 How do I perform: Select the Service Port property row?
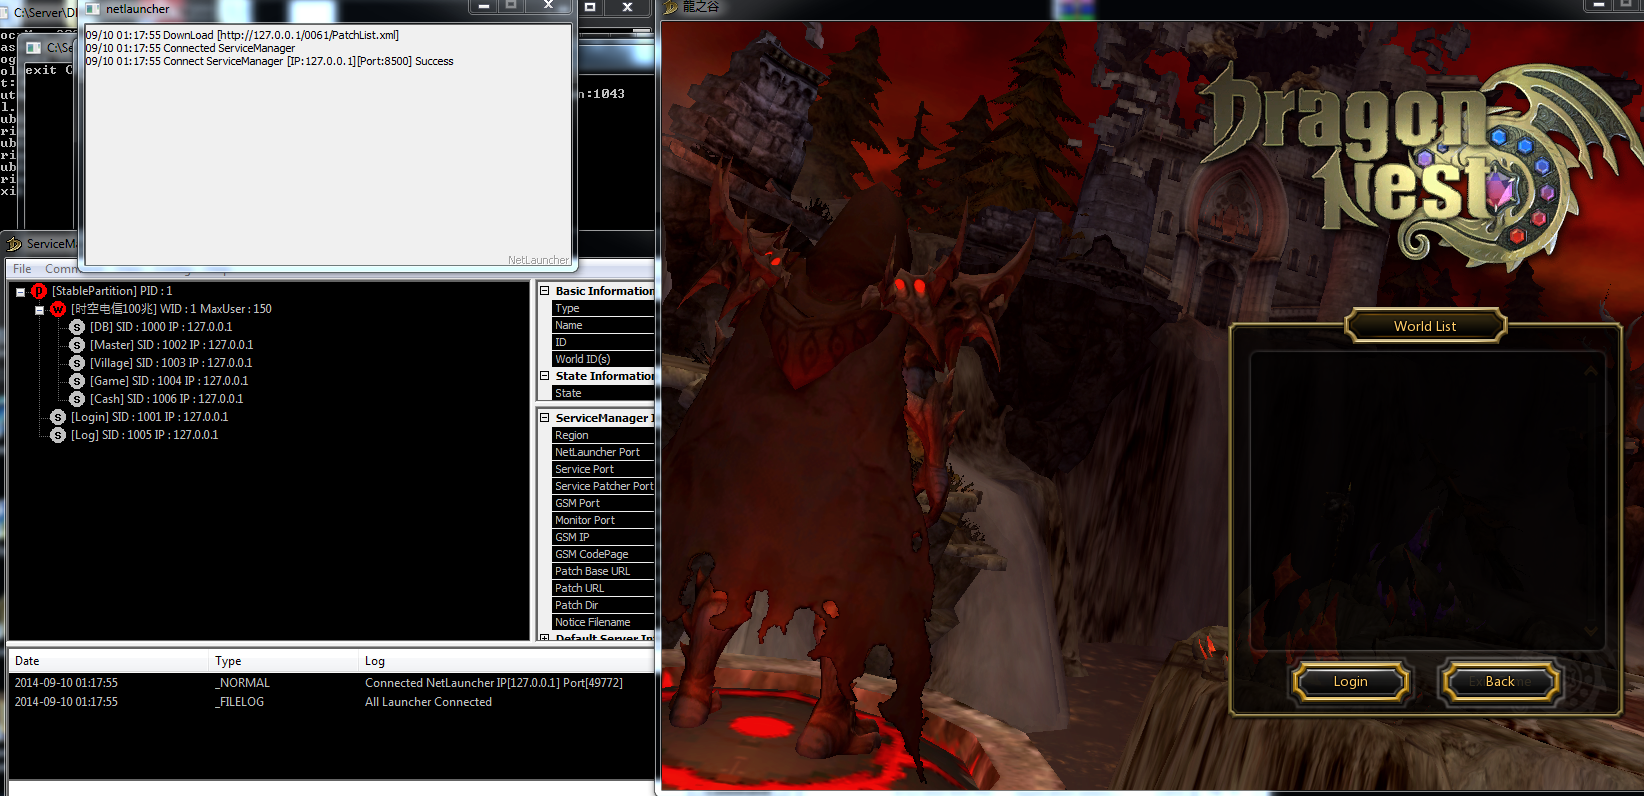click(x=603, y=469)
